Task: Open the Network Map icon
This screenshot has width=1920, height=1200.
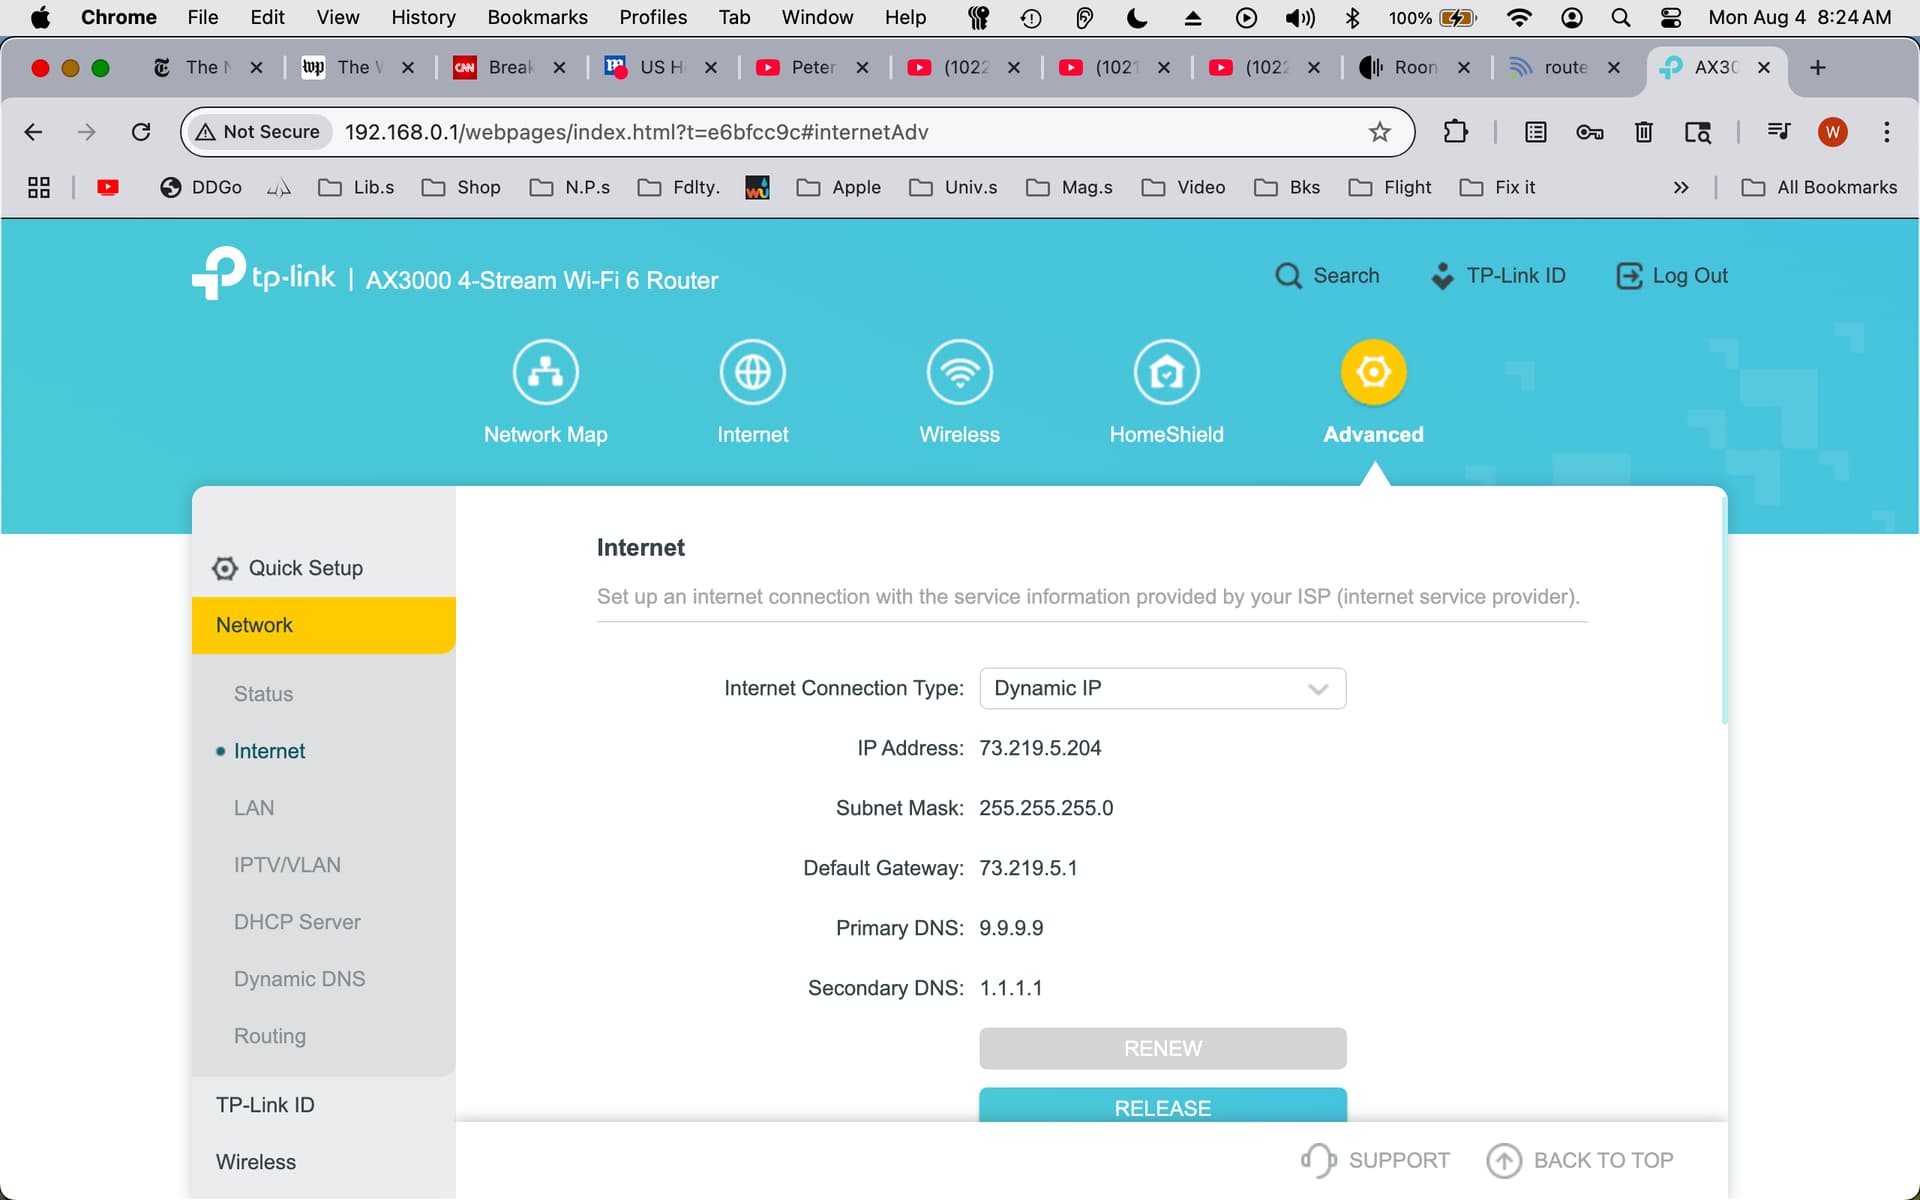Action: (545, 372)
